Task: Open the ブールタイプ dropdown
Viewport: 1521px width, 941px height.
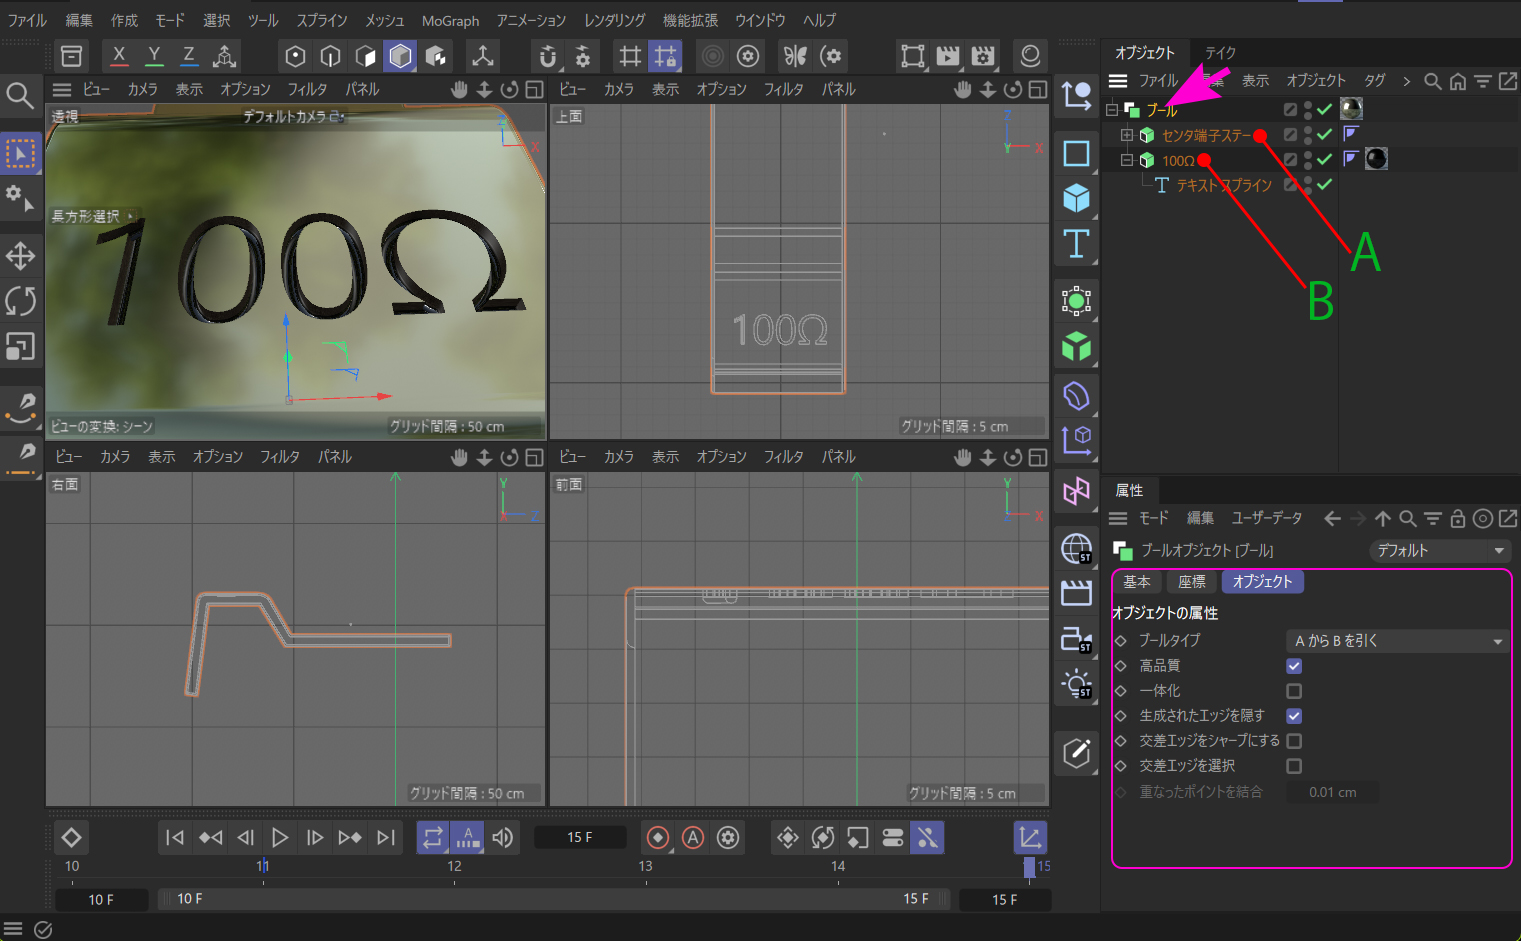Action: [1397, 641]
